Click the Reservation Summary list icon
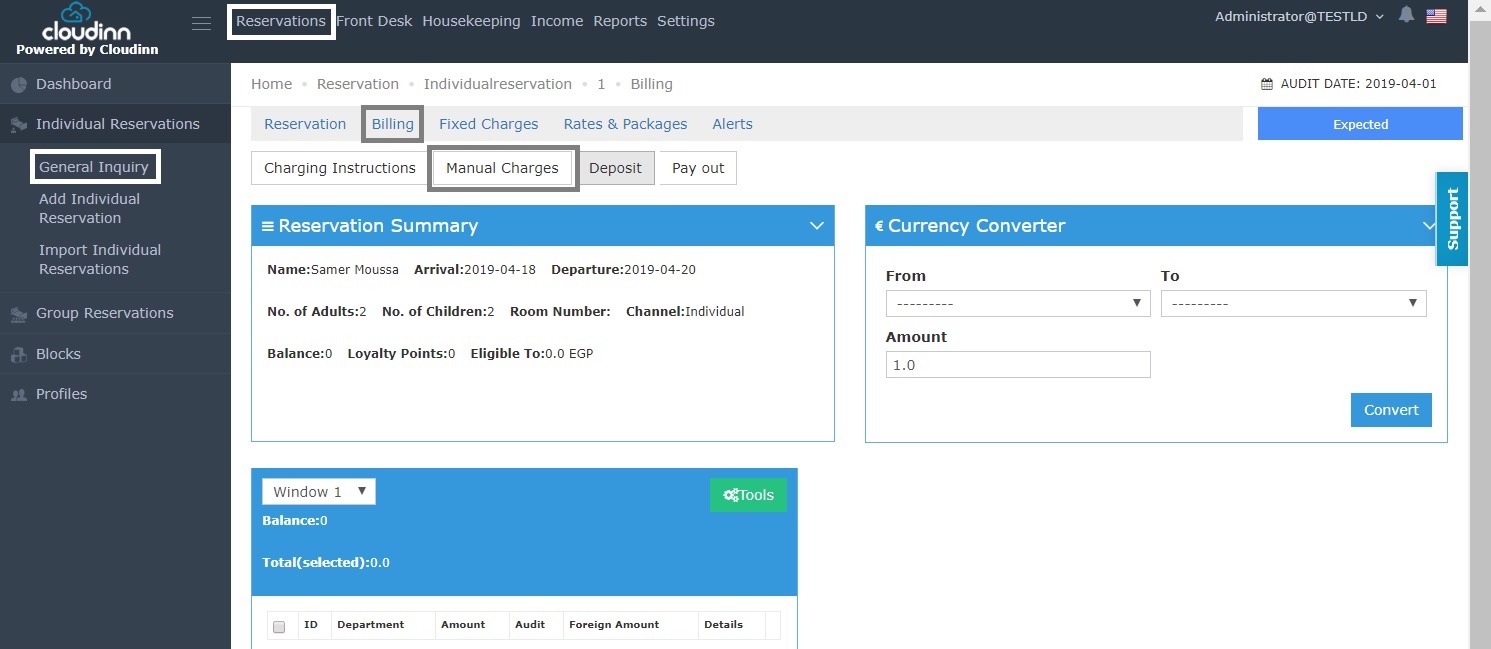 click(267, 226)
